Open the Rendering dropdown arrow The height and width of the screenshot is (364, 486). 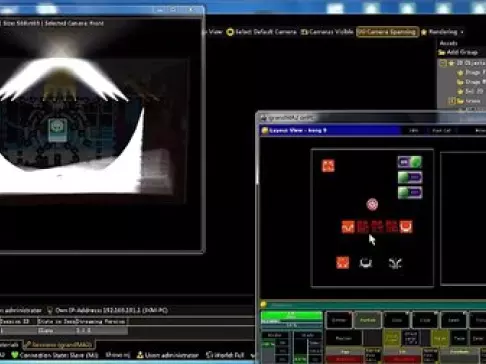462,32
